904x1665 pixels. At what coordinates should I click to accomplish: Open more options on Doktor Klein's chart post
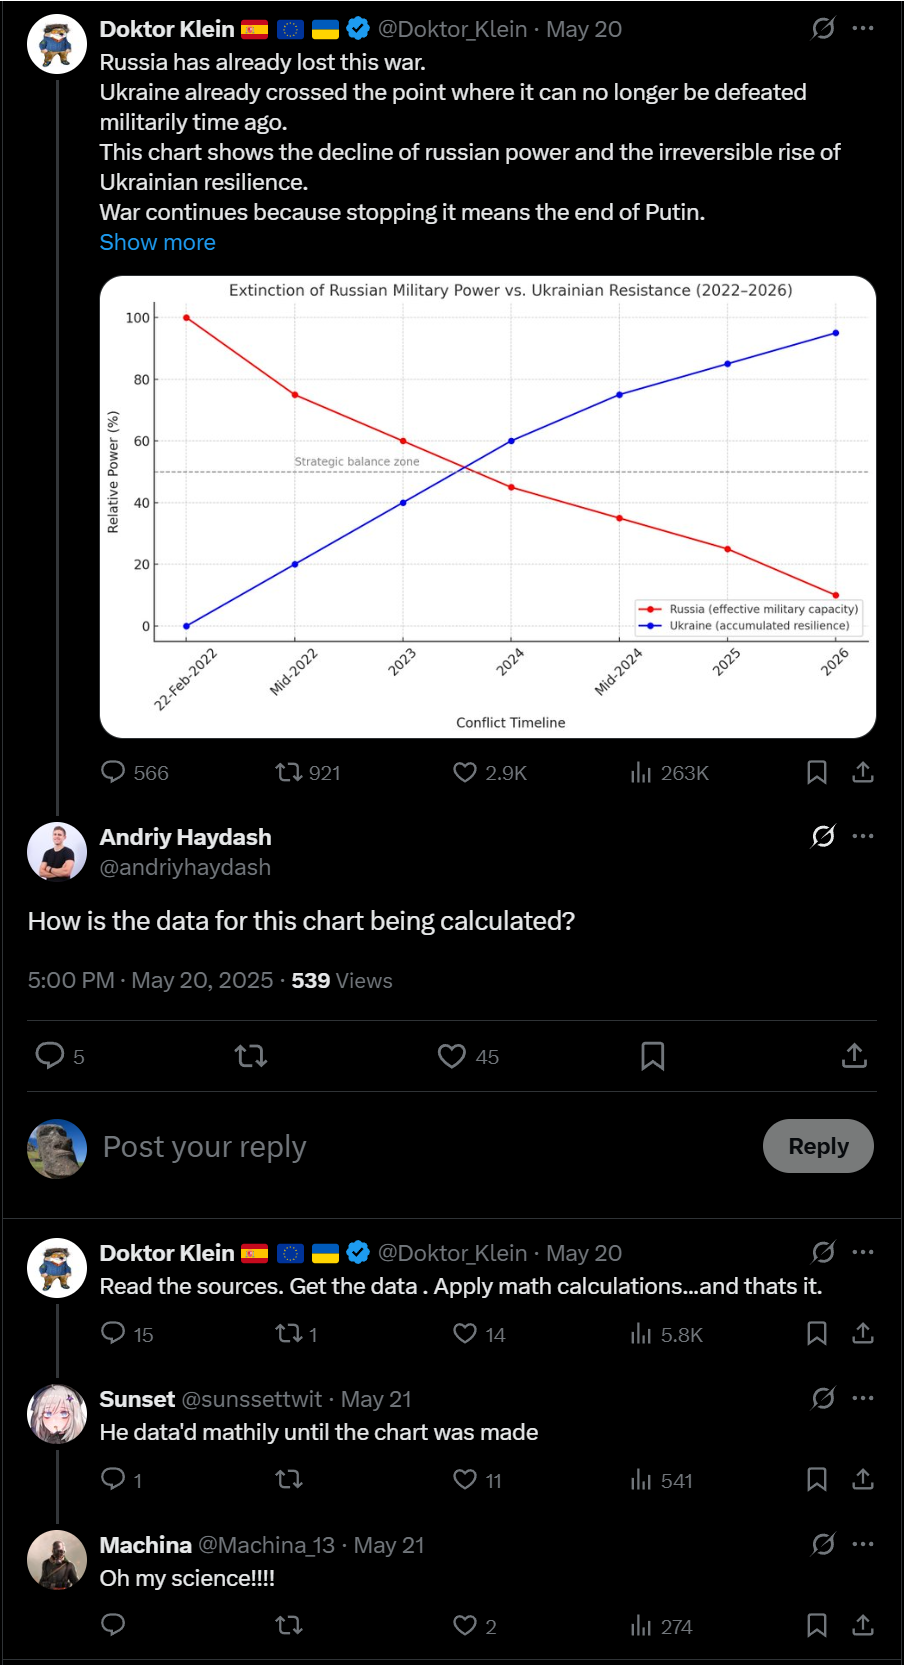click(863, 29)
